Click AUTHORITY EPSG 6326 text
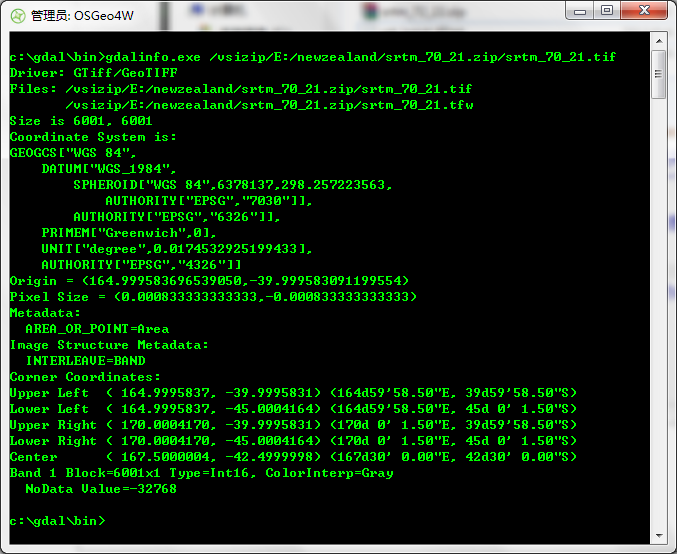677x554 pixels. (x=177, y=217)
